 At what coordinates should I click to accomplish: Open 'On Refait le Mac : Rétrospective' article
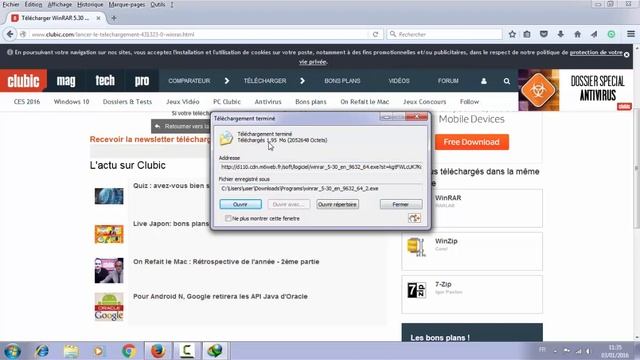[x=226, y=262]
